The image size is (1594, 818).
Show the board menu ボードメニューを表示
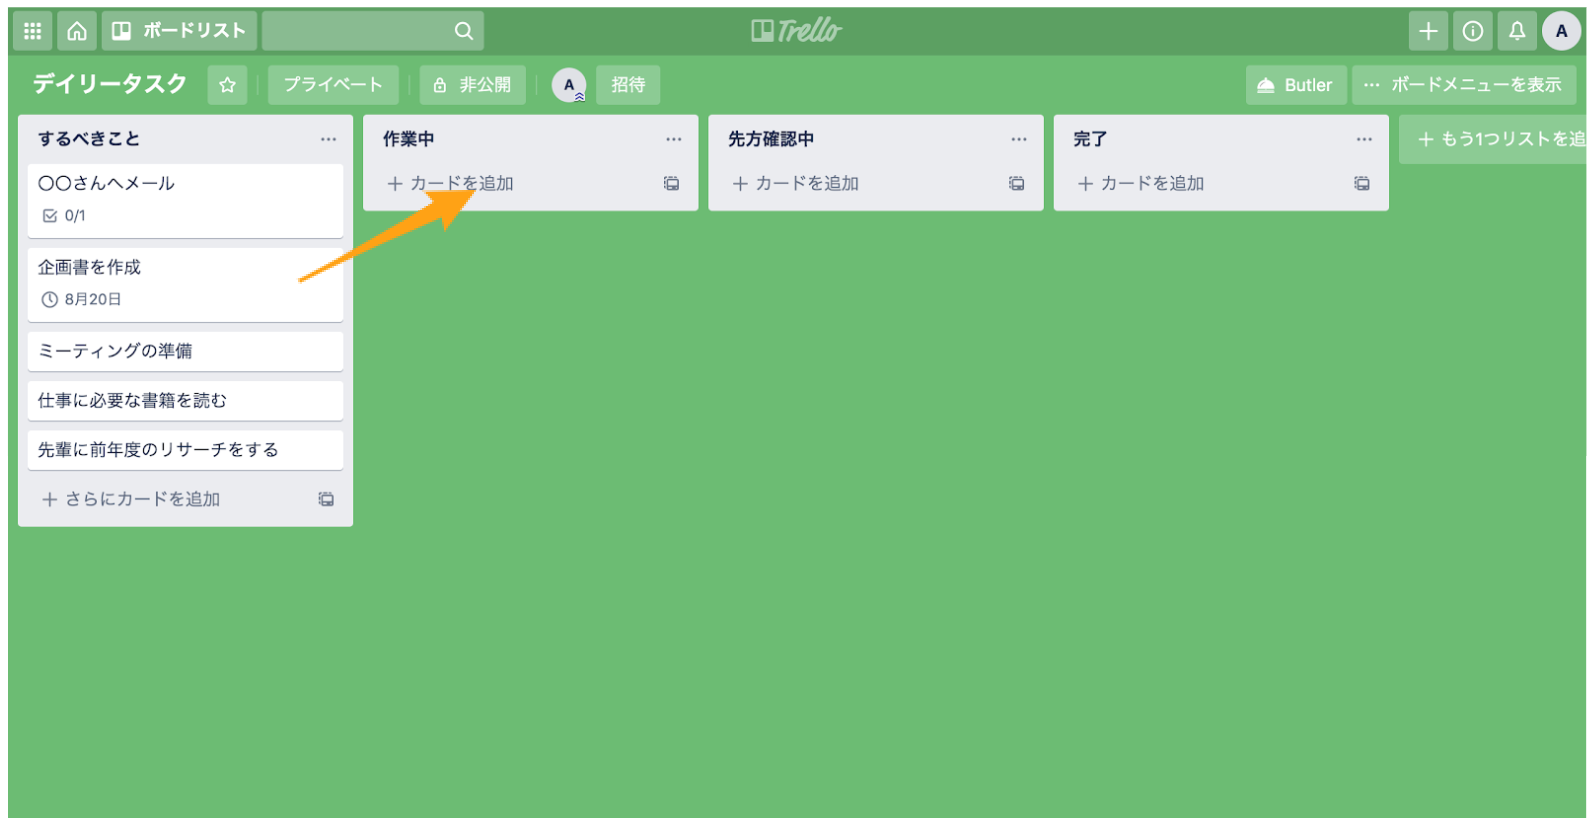pos(1464,85)
